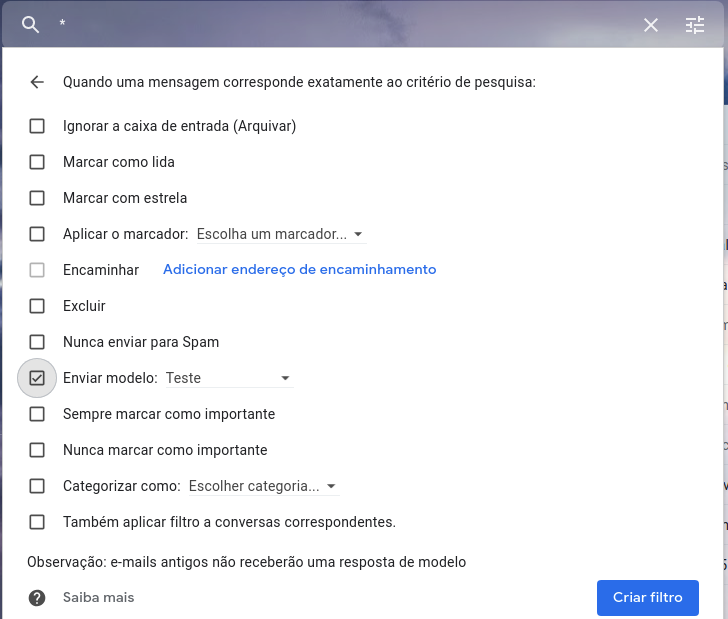Check Nunca marcar como importante
The height and width of the screenshot is (619, 728).
(x=37, y=450)
